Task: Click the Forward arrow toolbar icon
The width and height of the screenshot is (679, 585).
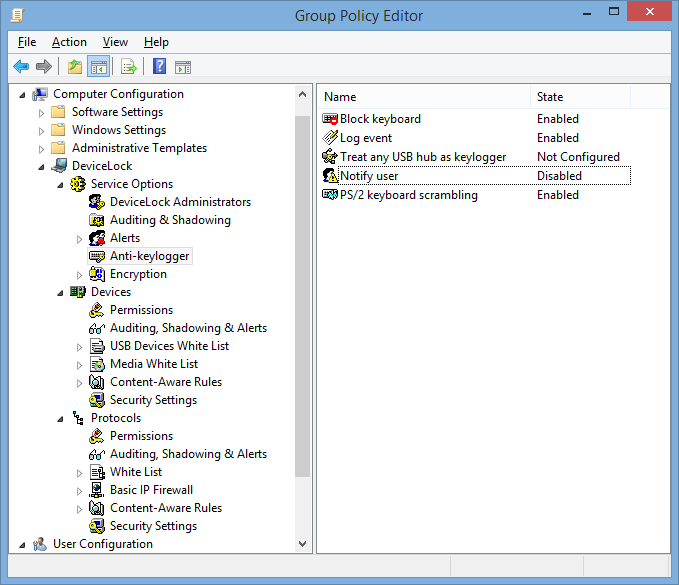Action: pyautogui.click(x=44, y=67)
